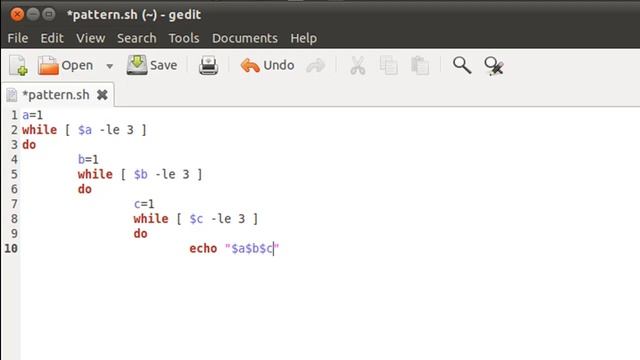Expand the Open recent files dropdown arrow

click(109, 66)
